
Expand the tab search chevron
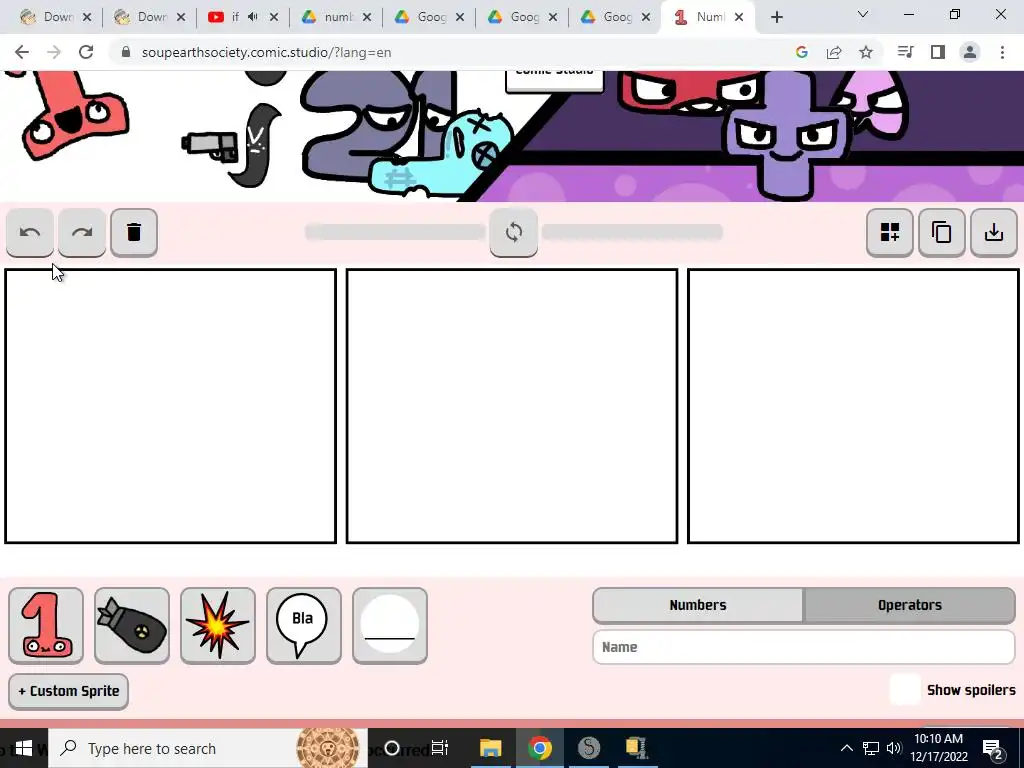click(863, 14)
